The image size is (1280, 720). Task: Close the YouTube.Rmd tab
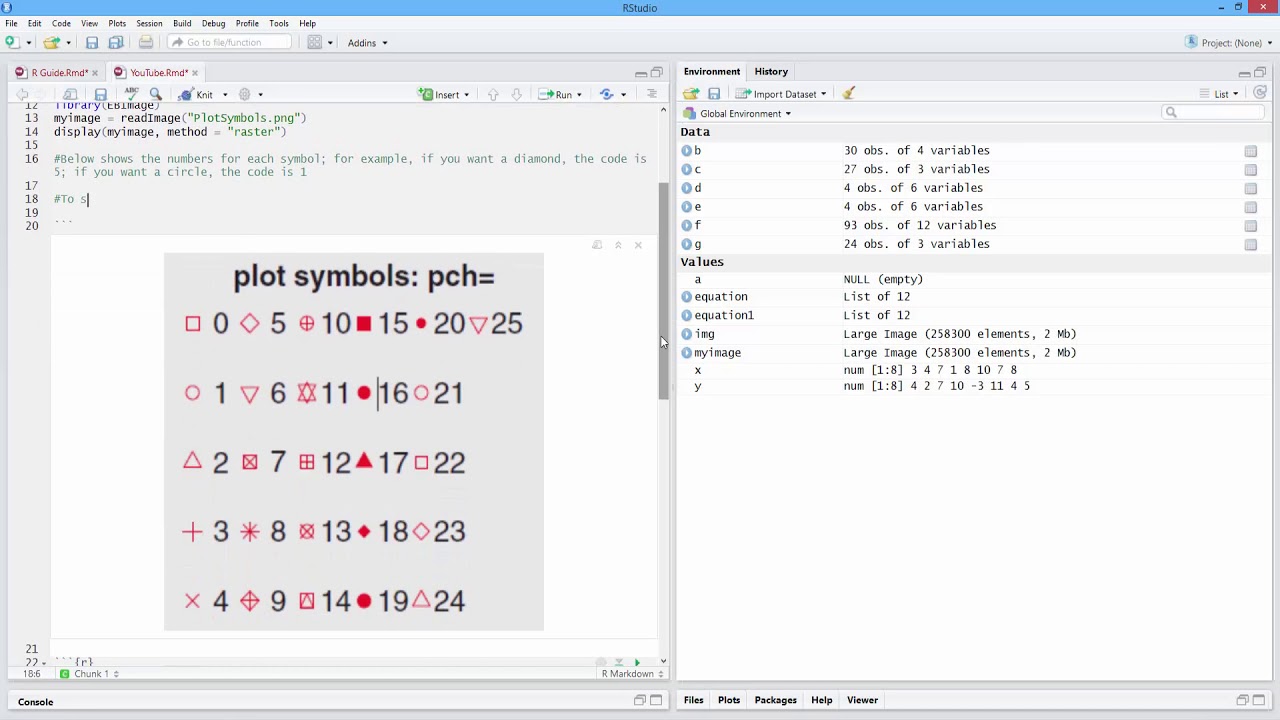coord(195,72)
